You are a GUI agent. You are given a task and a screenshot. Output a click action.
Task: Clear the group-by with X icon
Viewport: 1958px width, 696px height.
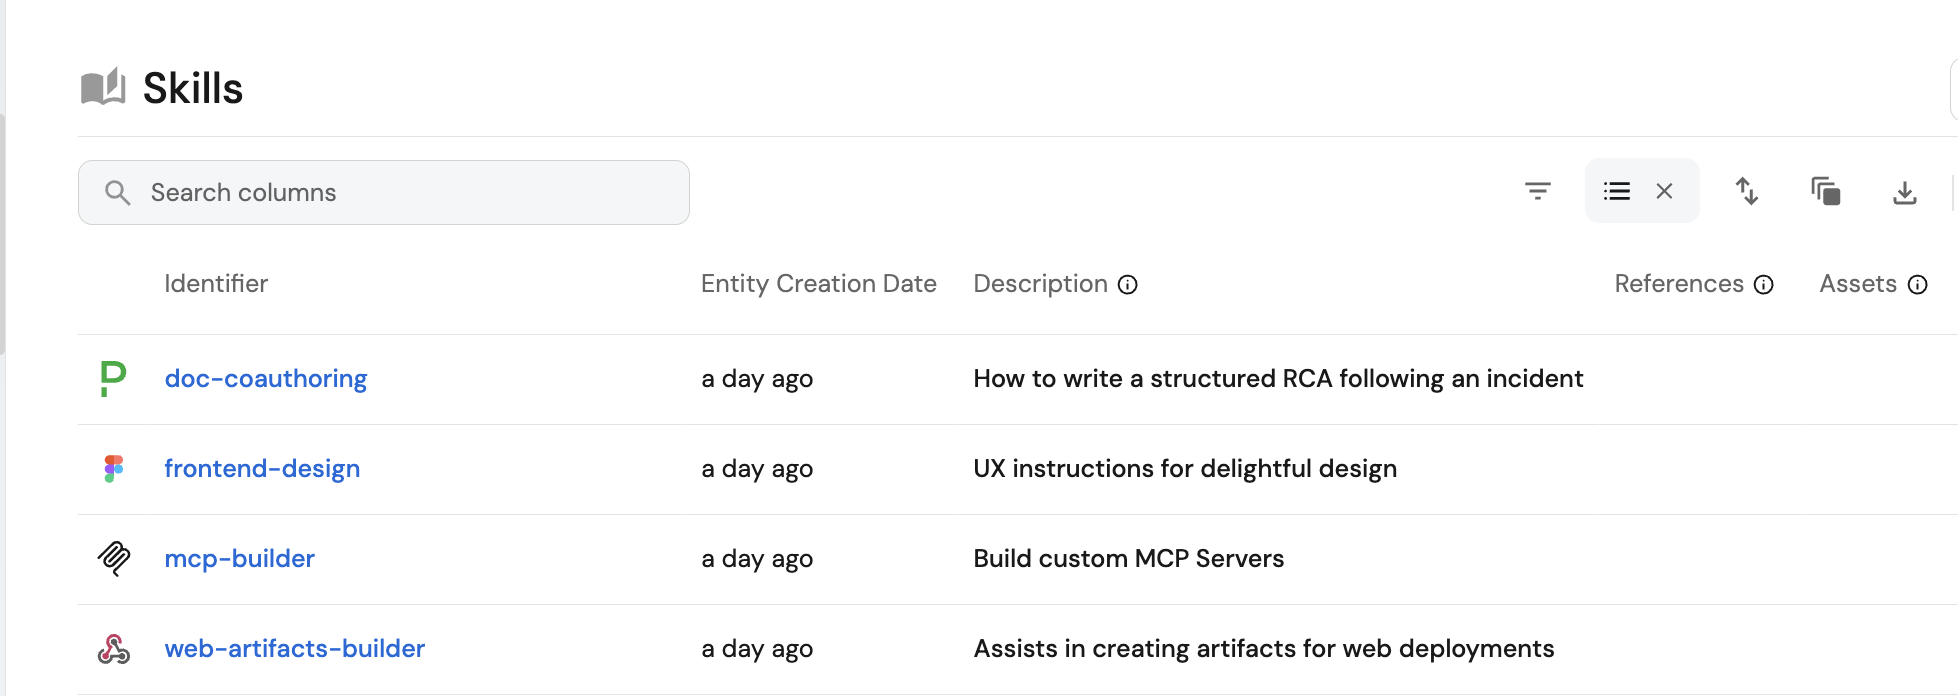pyautogui.click(x=1664, y=191)
